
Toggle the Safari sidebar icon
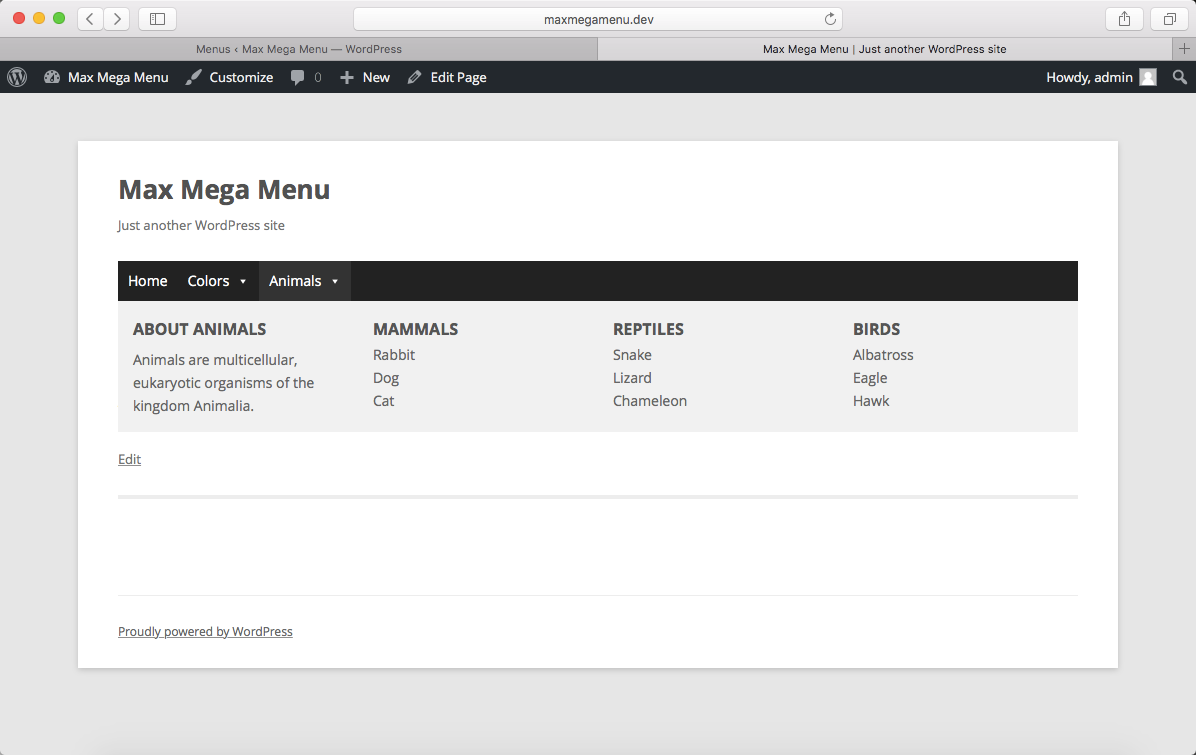click(x=157, y=18)
